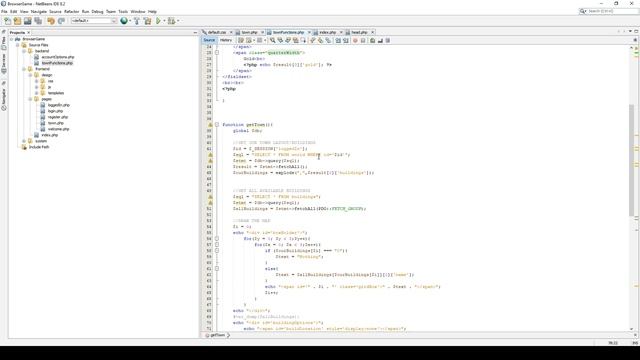640x360 pixels.
Task: Click the editor vertical scrollbar thumb
Action: [x=631, y=160]
